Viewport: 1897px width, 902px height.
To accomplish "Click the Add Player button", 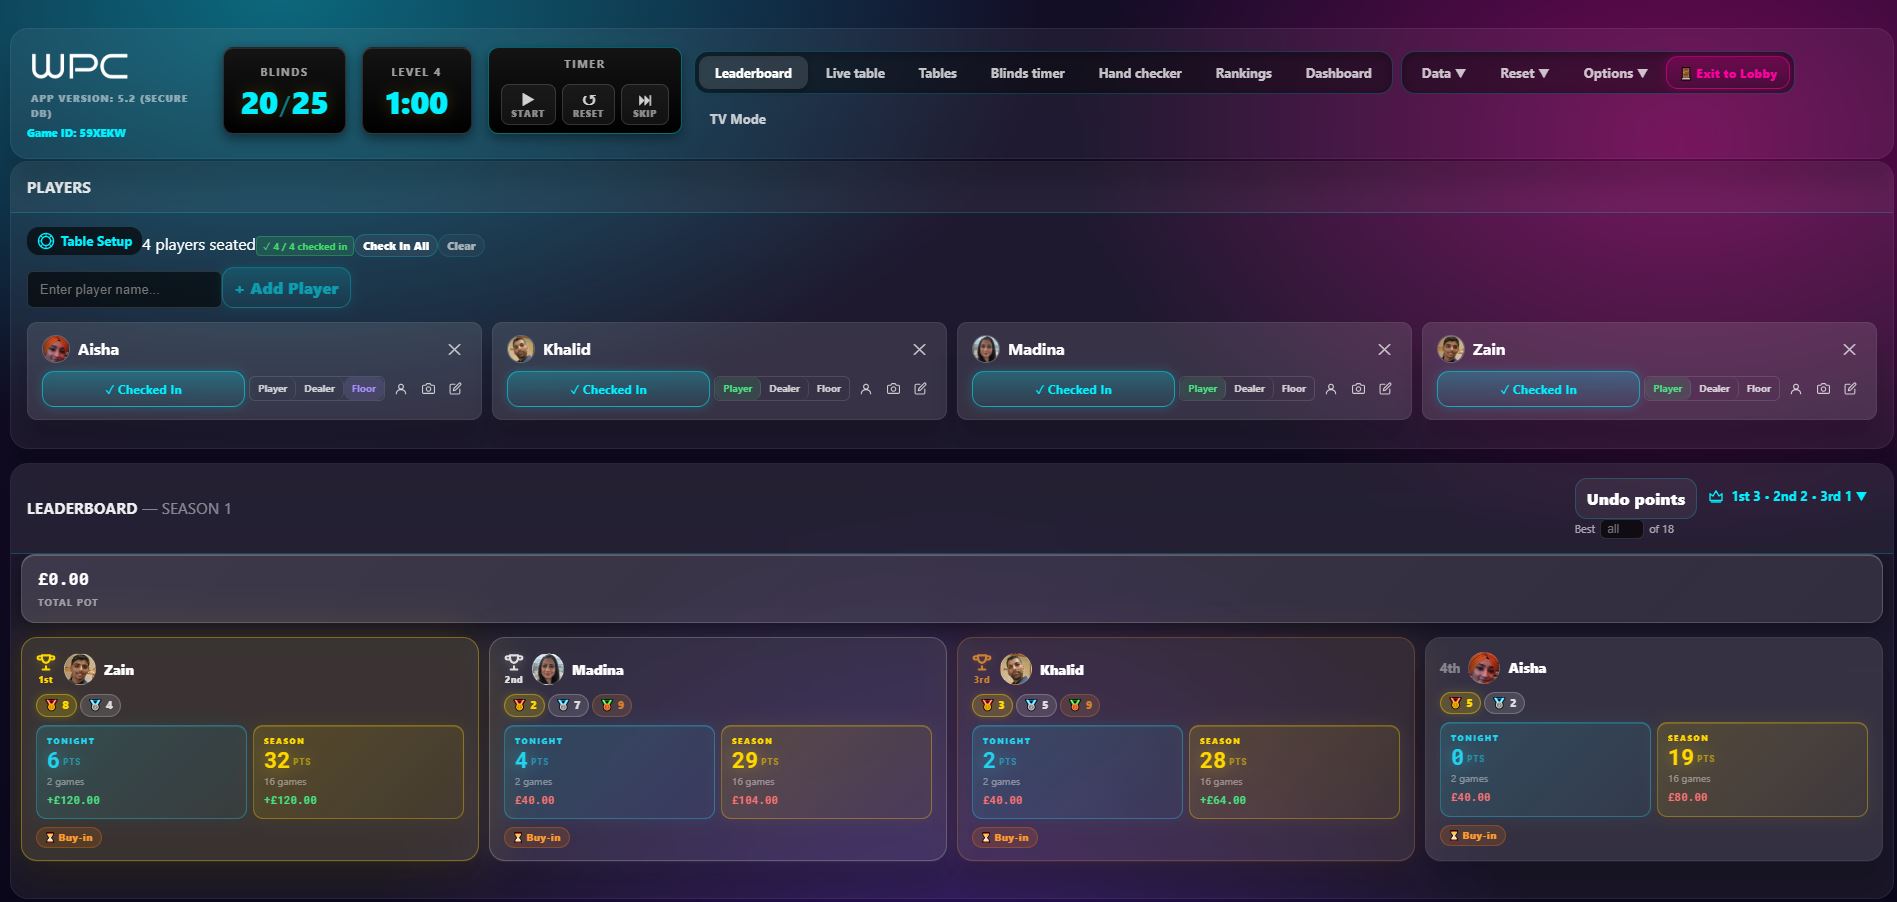I will pos(286,288).
